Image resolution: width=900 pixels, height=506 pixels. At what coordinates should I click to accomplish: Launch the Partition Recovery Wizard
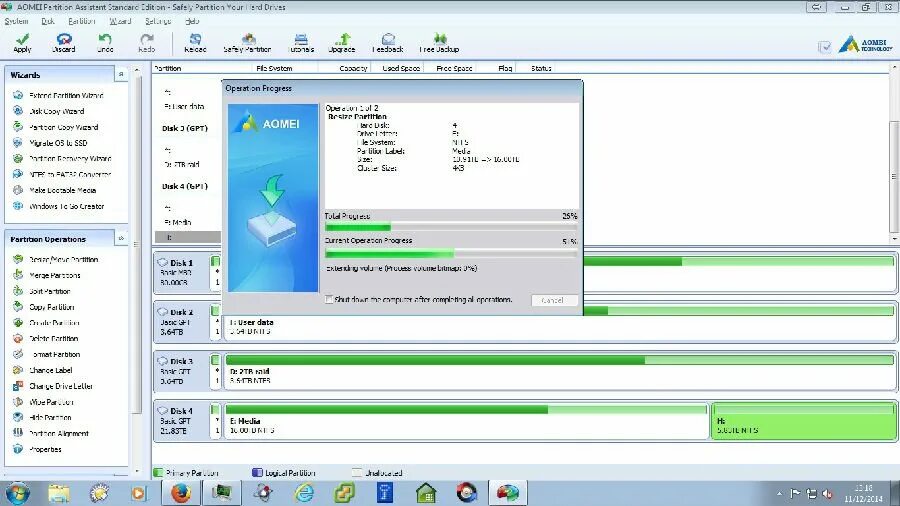[x=70, y=159]
